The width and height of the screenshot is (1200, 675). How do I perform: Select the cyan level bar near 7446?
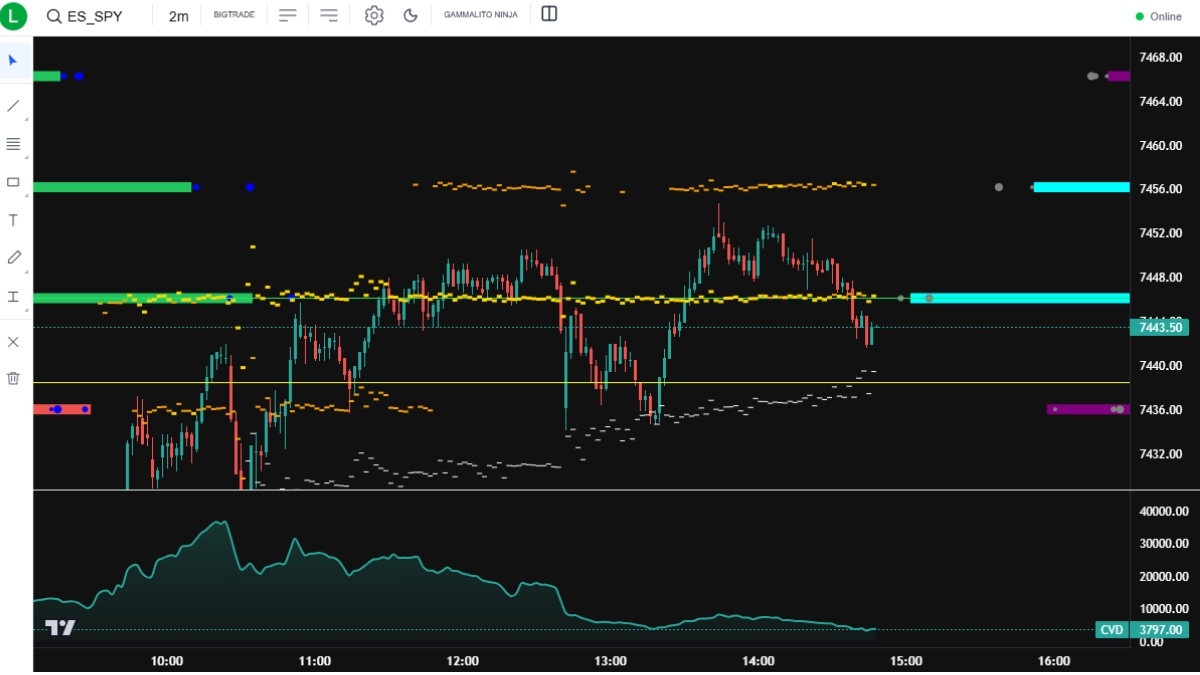point(1020,298)
